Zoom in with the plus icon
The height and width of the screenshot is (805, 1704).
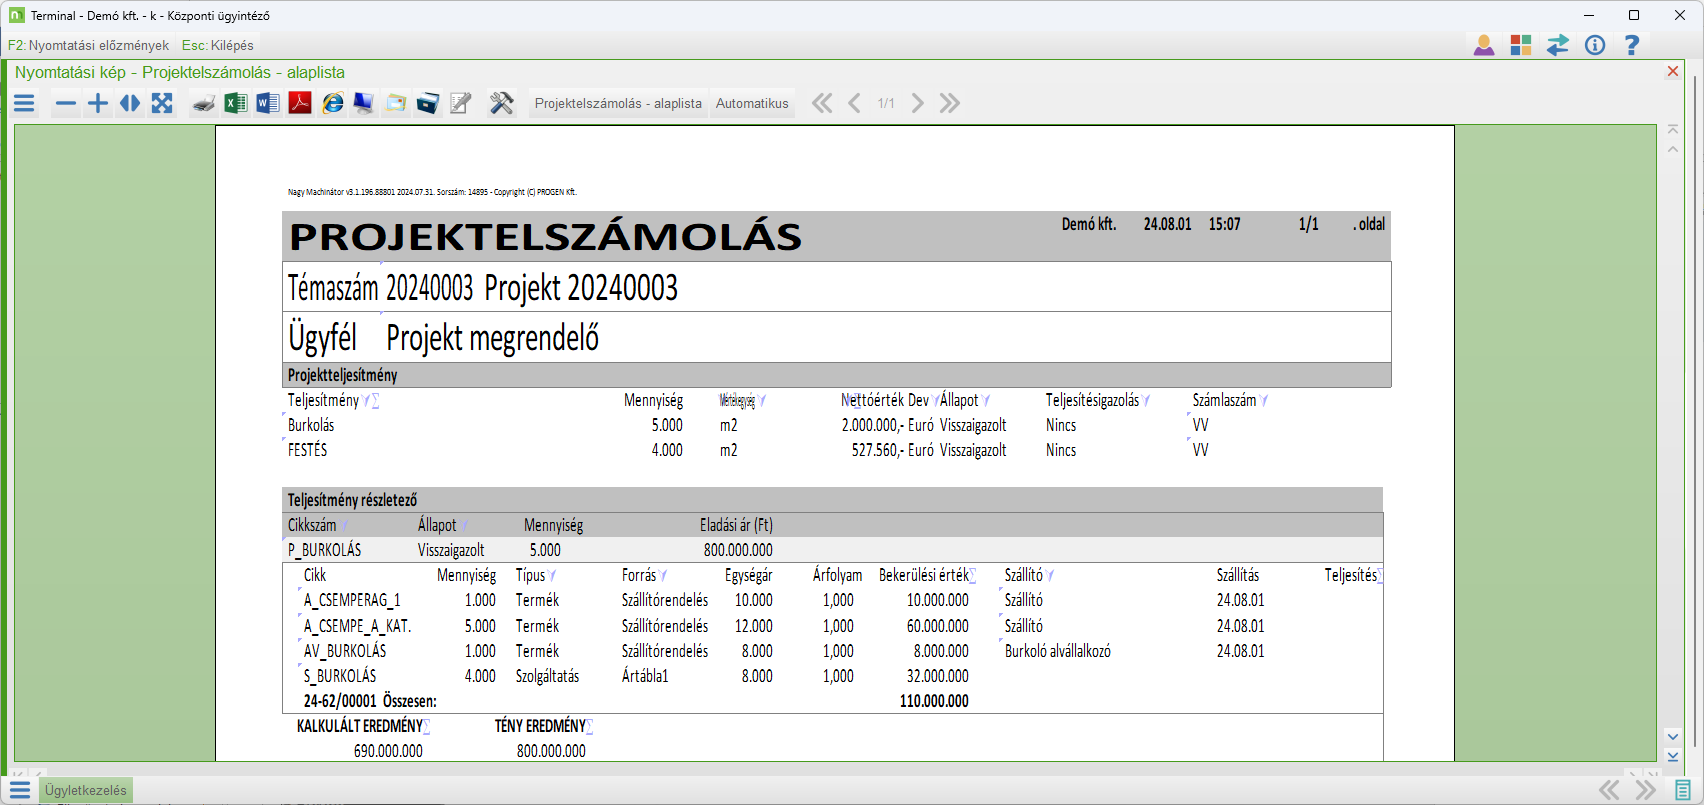click(x=98, y=103)
